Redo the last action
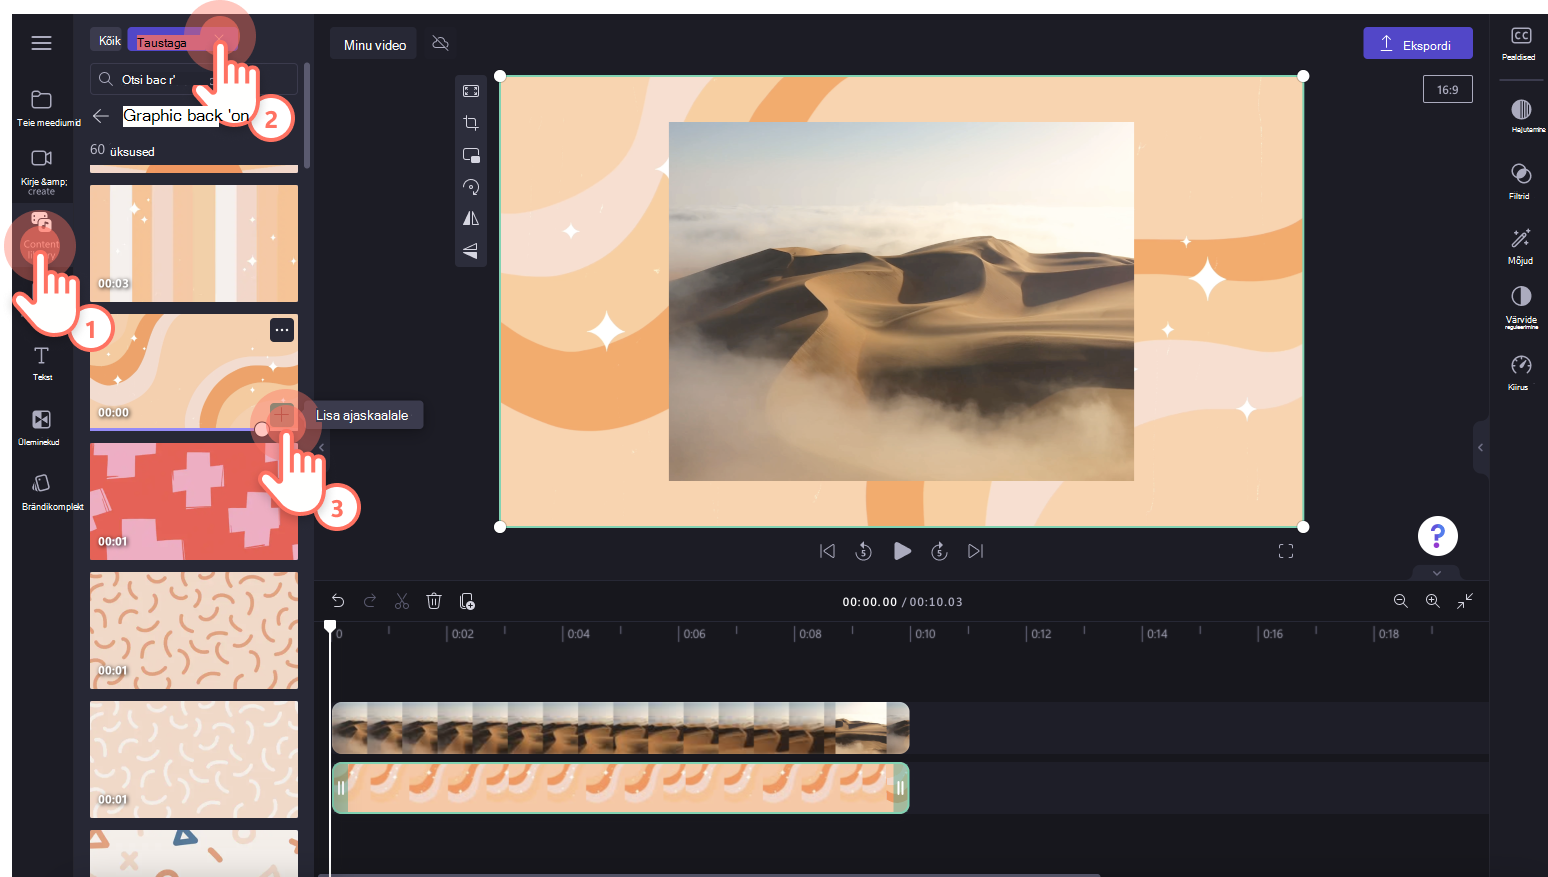Image resolution: width=1548 pixels, height=877 pixels. point(370,601)
